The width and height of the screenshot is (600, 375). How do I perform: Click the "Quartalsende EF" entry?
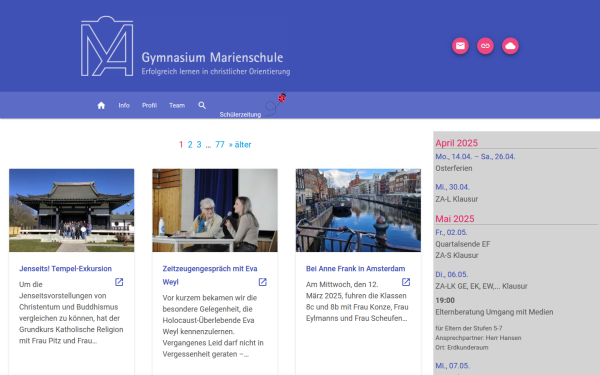[463, 244]
